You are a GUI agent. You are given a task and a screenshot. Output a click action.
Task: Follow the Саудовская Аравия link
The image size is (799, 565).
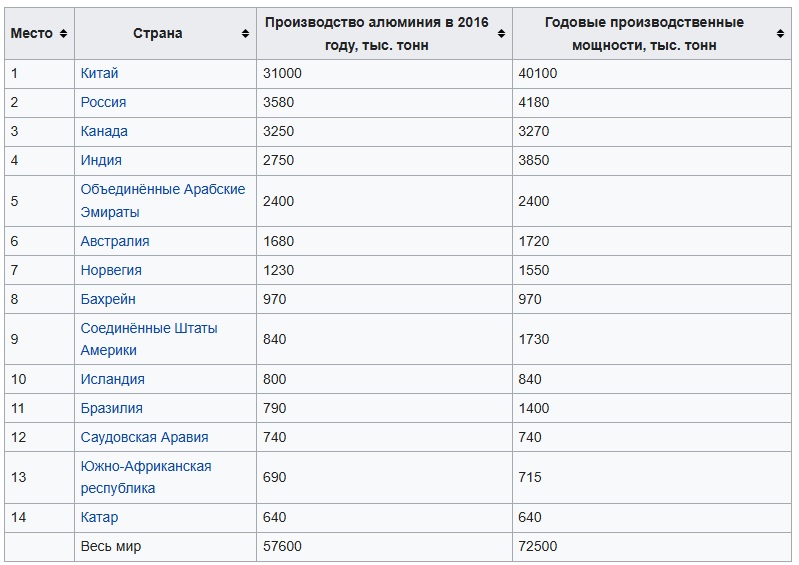(x=144, y=438)
